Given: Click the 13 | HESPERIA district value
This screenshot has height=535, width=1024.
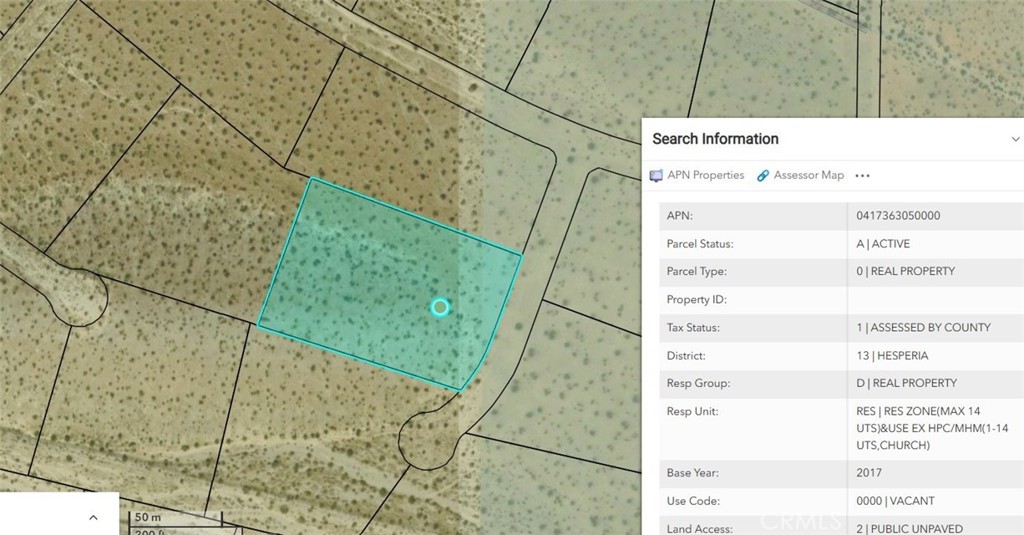Looking at the screenshot, I should click(x=892, y=356).
